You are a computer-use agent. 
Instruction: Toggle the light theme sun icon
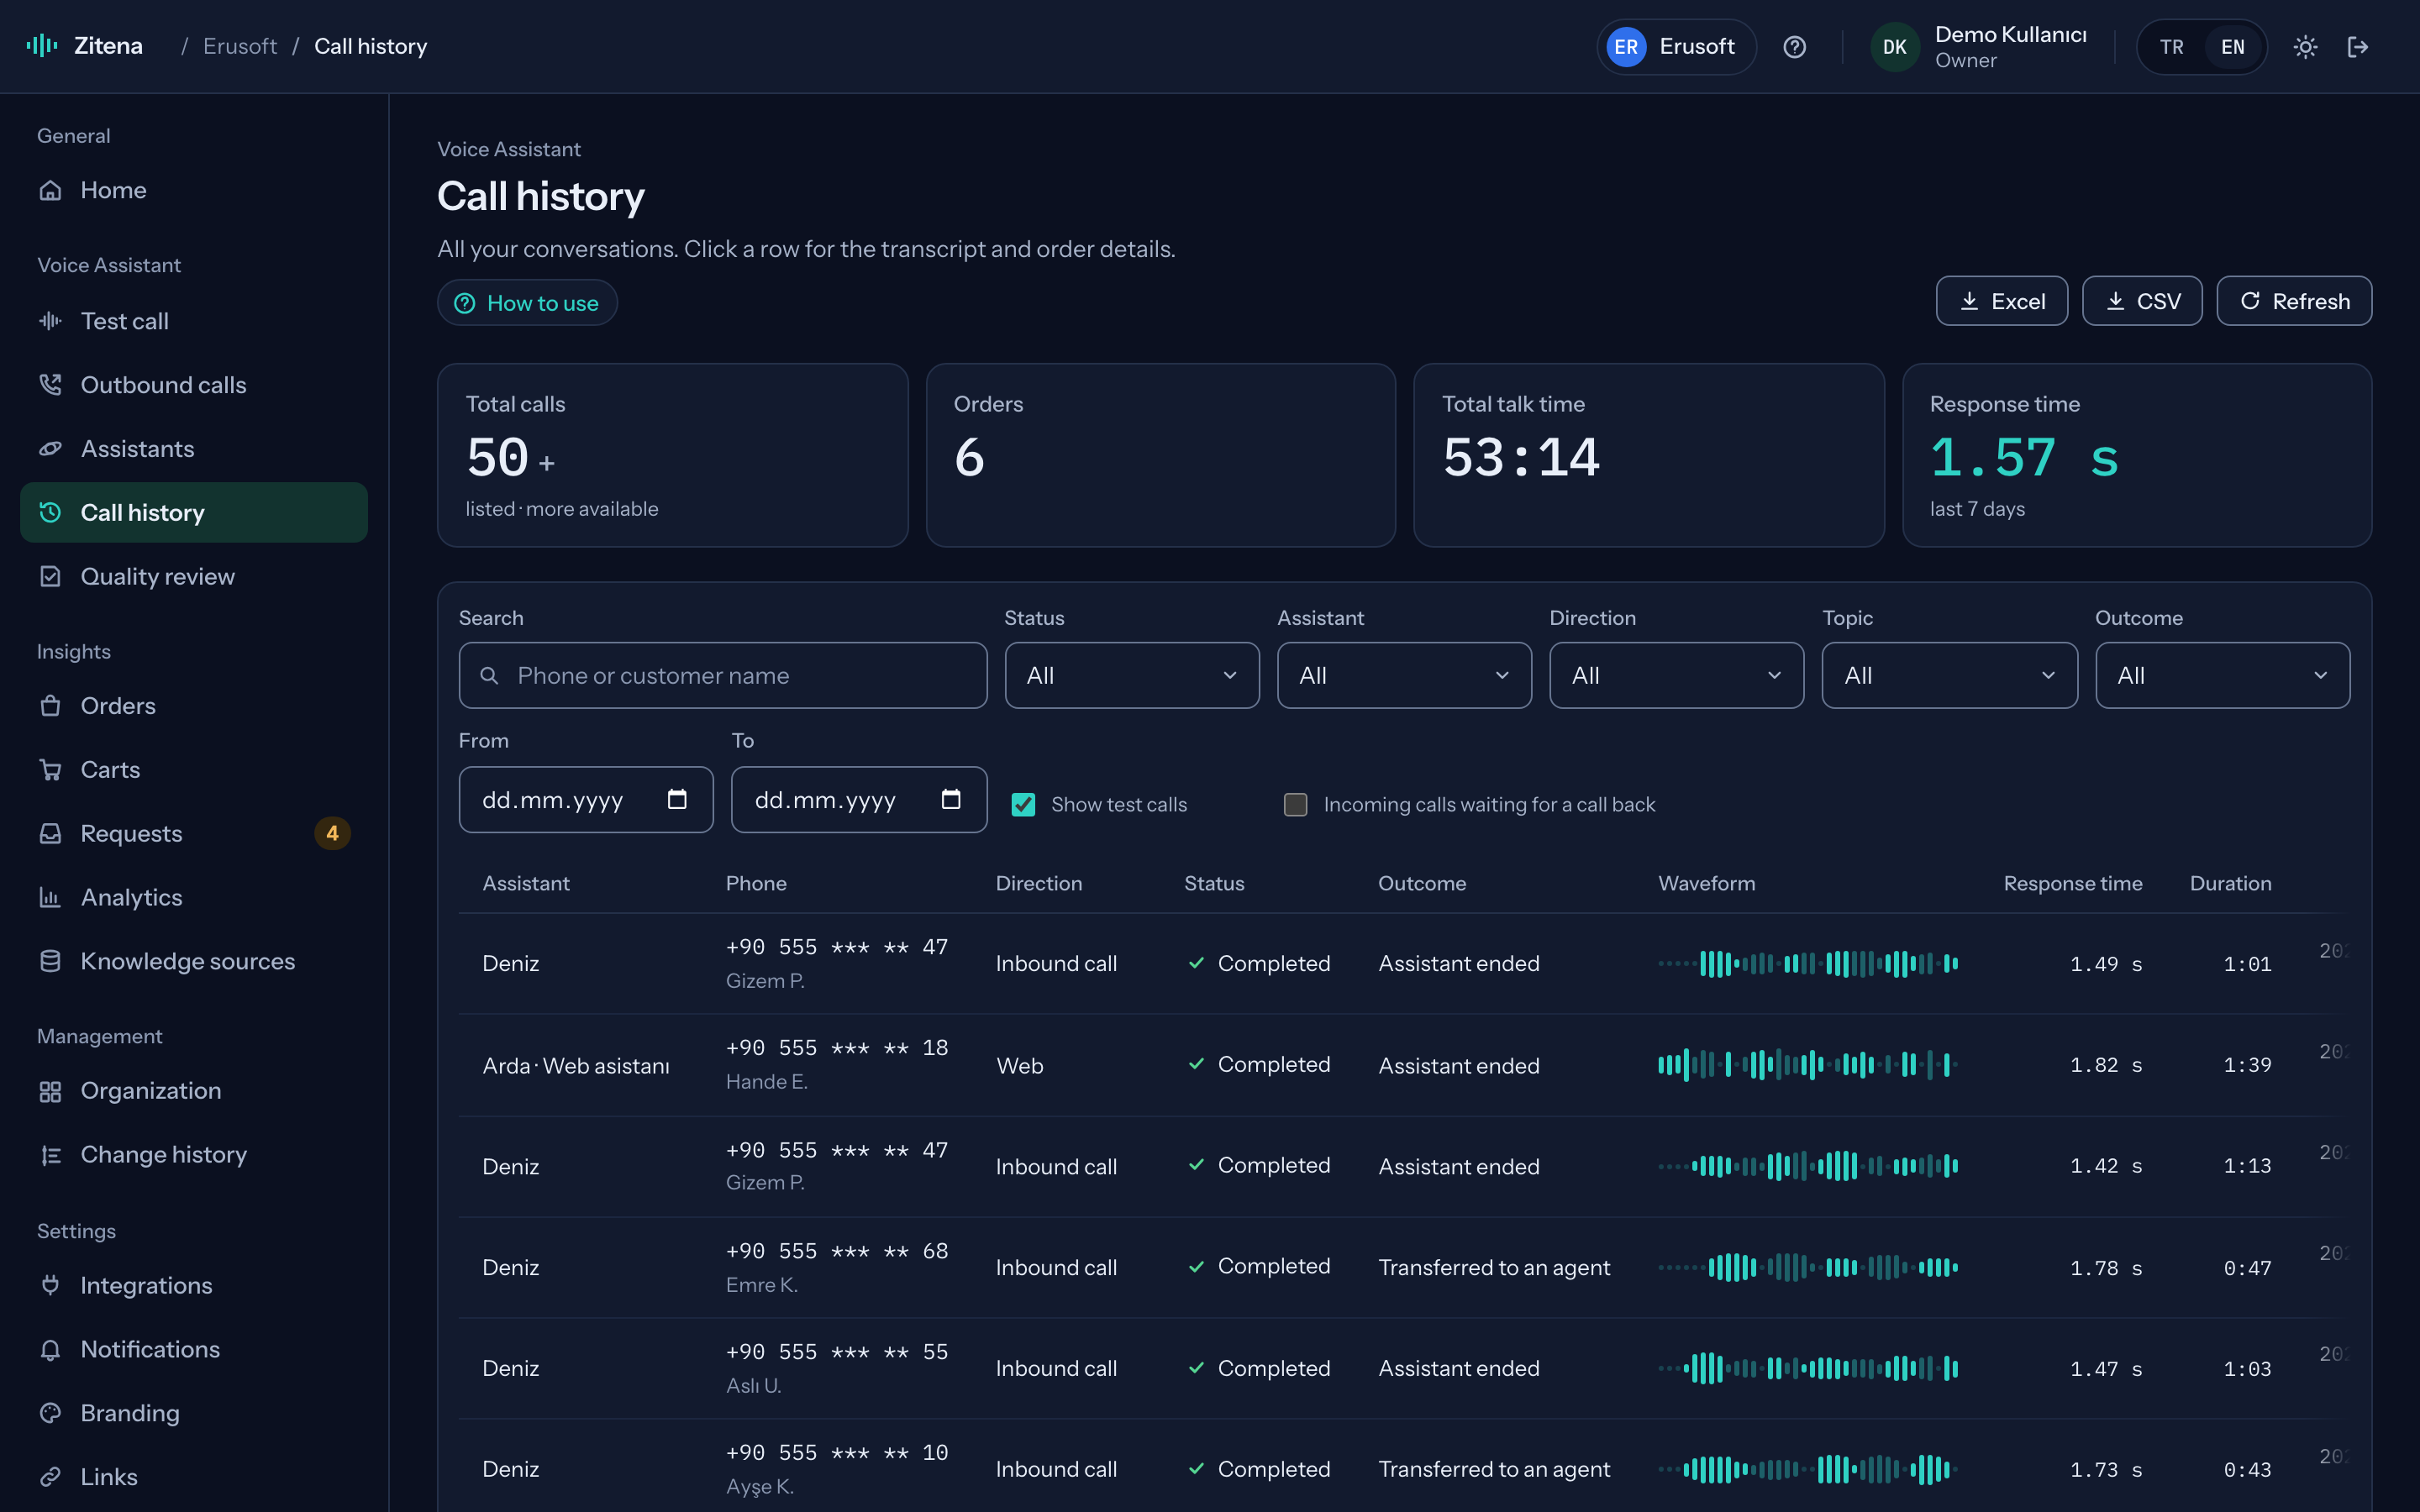point(2305,47)
